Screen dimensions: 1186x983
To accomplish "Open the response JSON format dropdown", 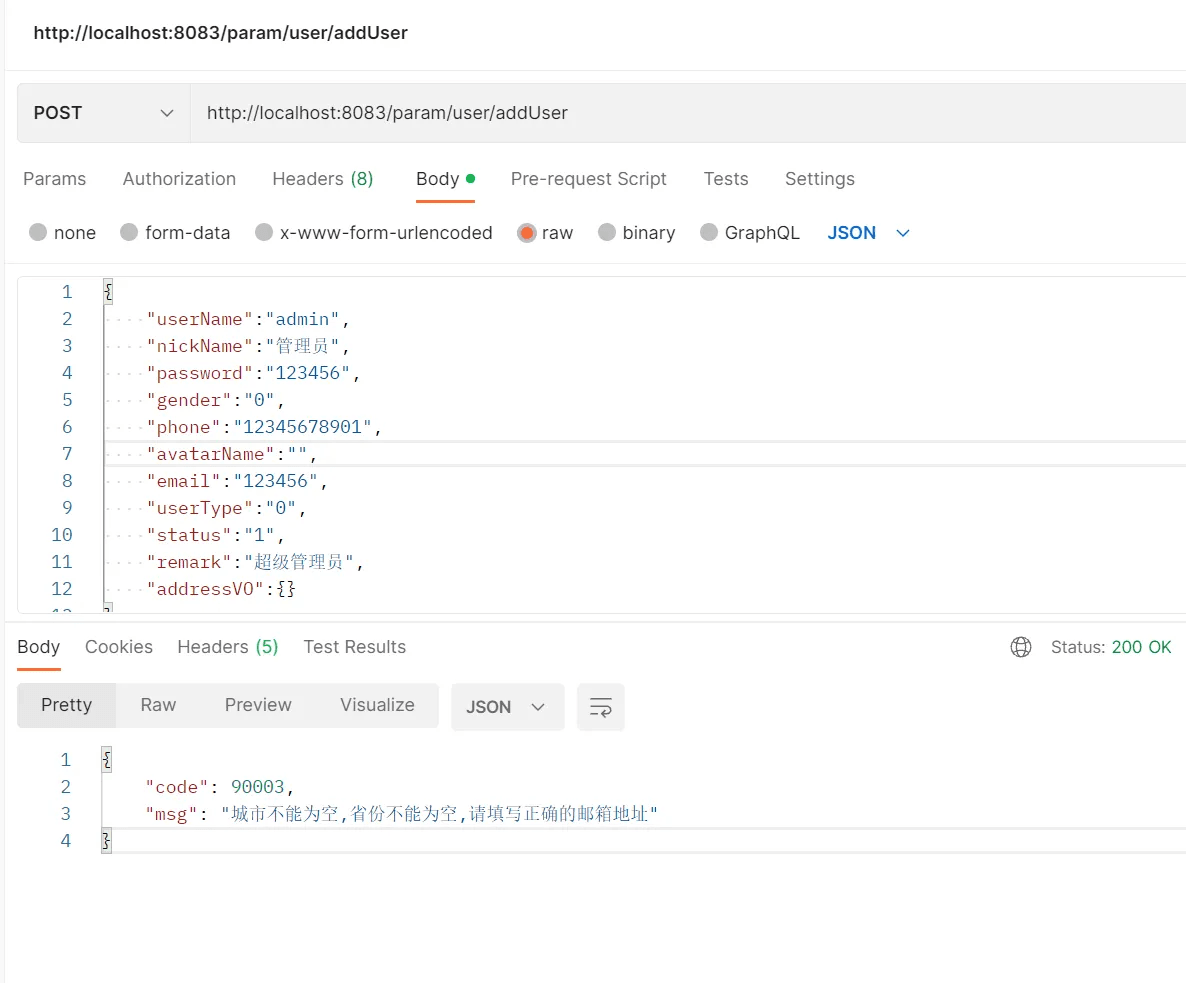I will tap(507, 707).
